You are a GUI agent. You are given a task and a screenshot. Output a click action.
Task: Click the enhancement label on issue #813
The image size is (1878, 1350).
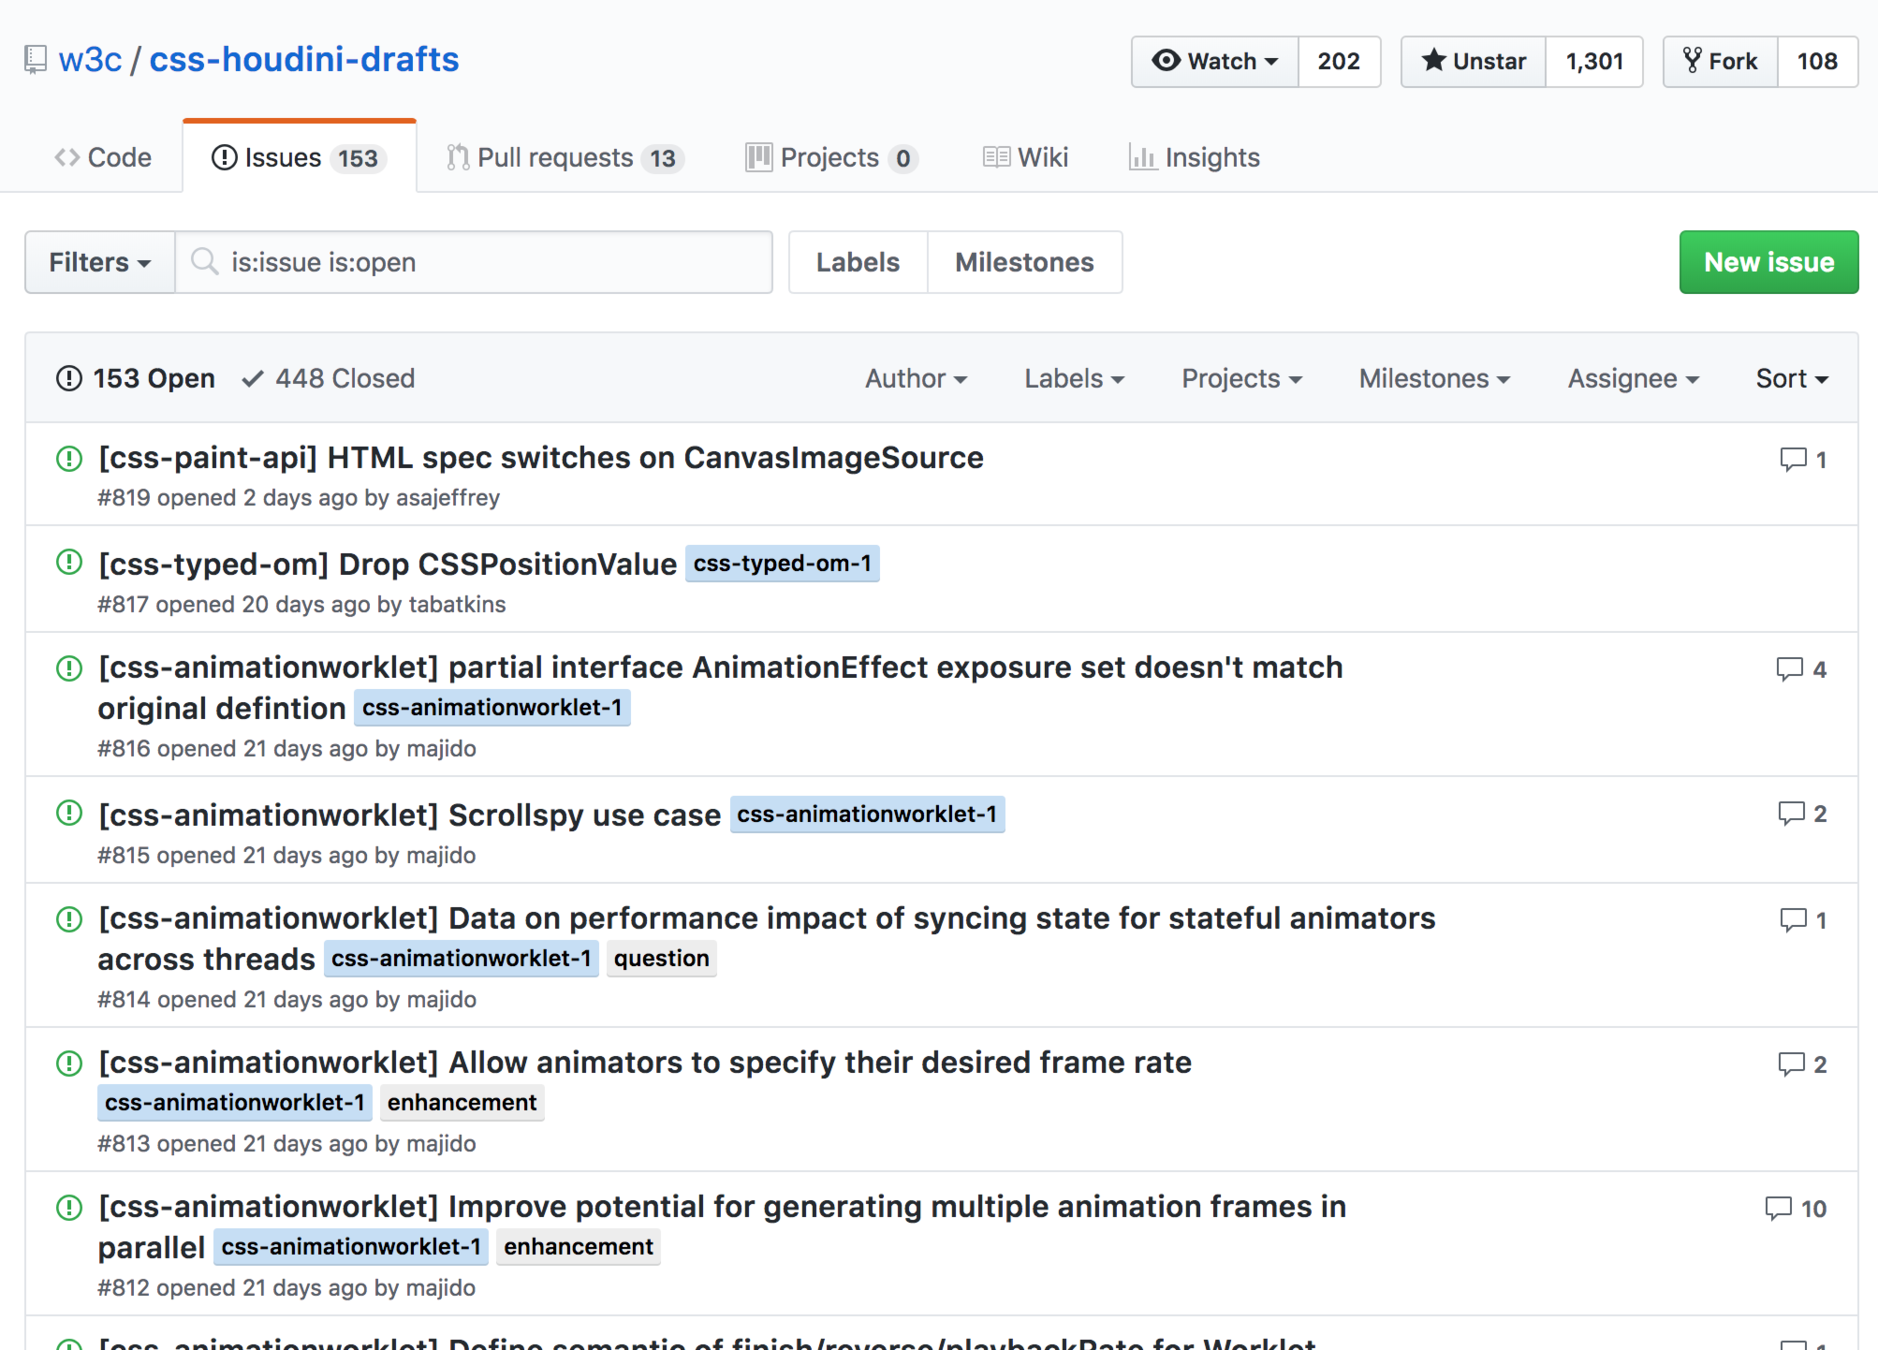(462, 1102)
